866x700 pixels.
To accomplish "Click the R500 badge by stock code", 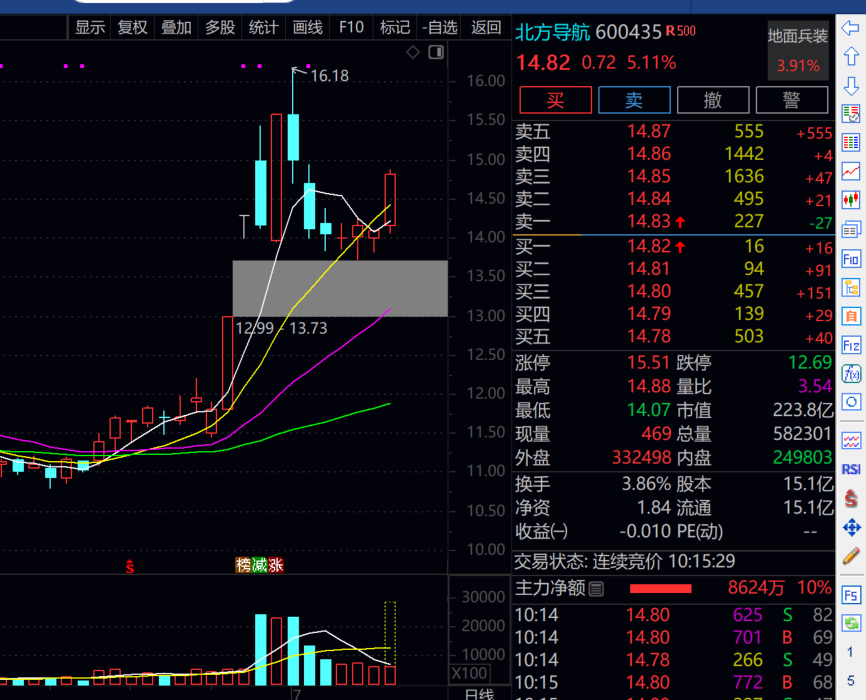I will pyautogui.click(x=680, y=31).
